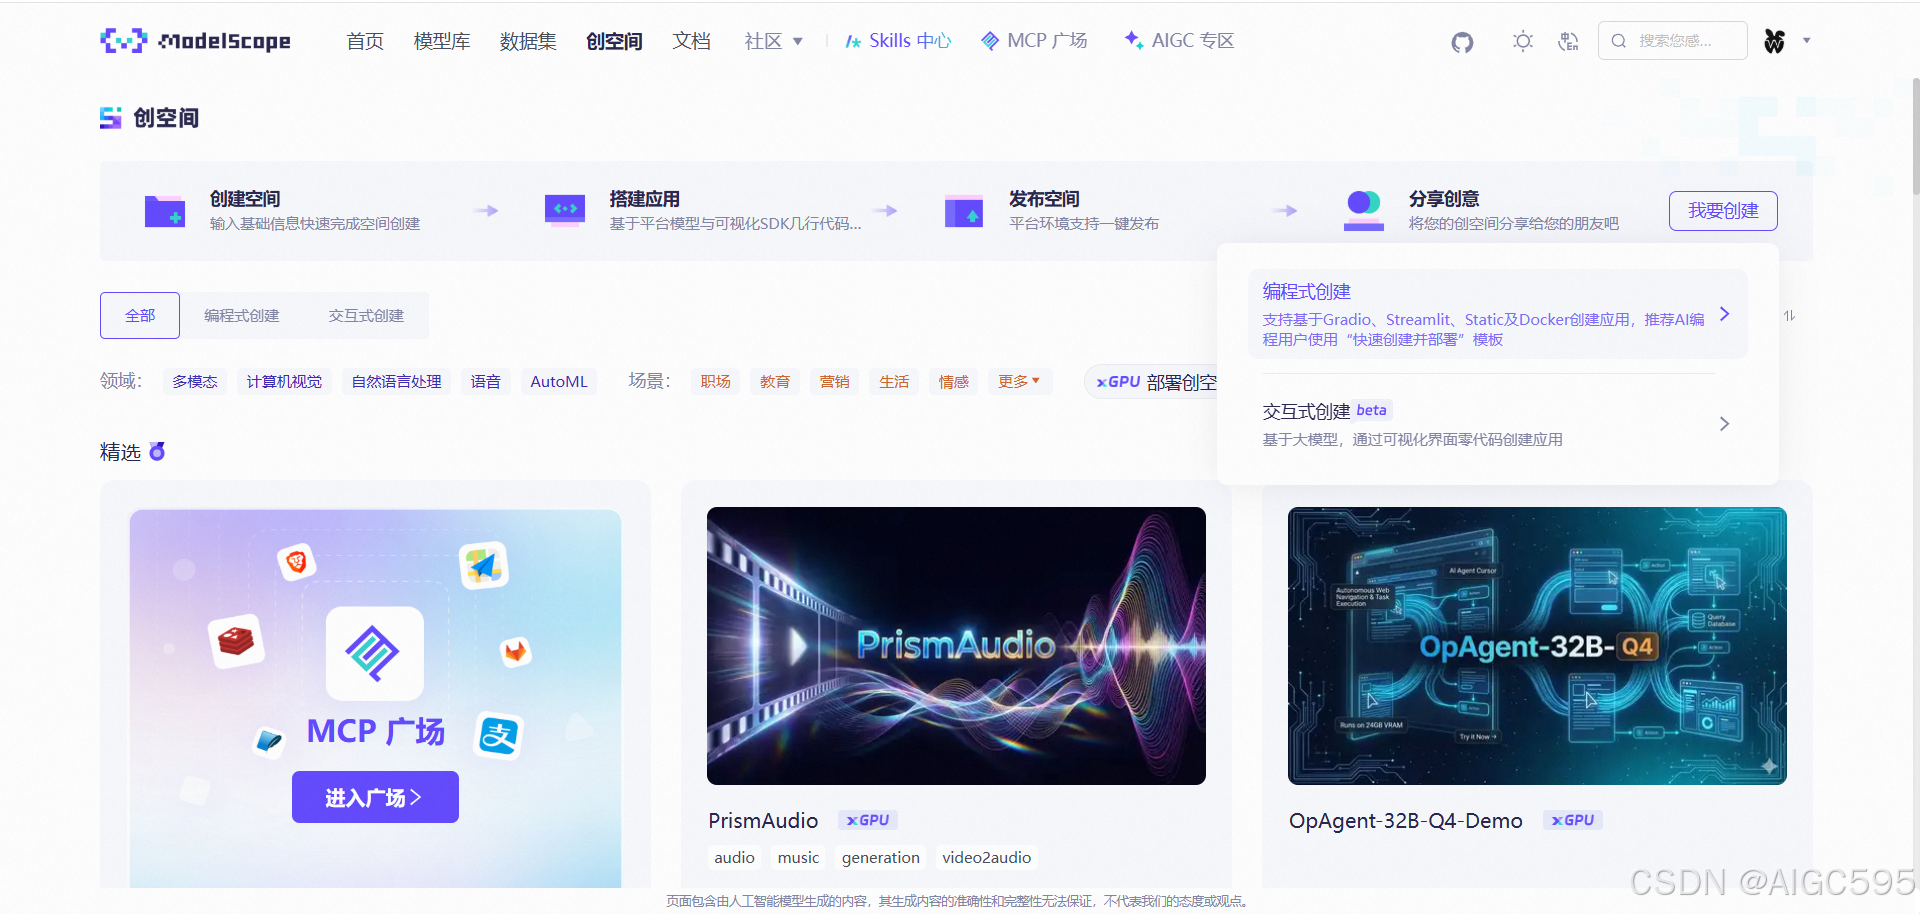Click the MCP 广场 diamond icon in navigation
The width and height of the screenshot is (1920, 914).
pos(989,40)
